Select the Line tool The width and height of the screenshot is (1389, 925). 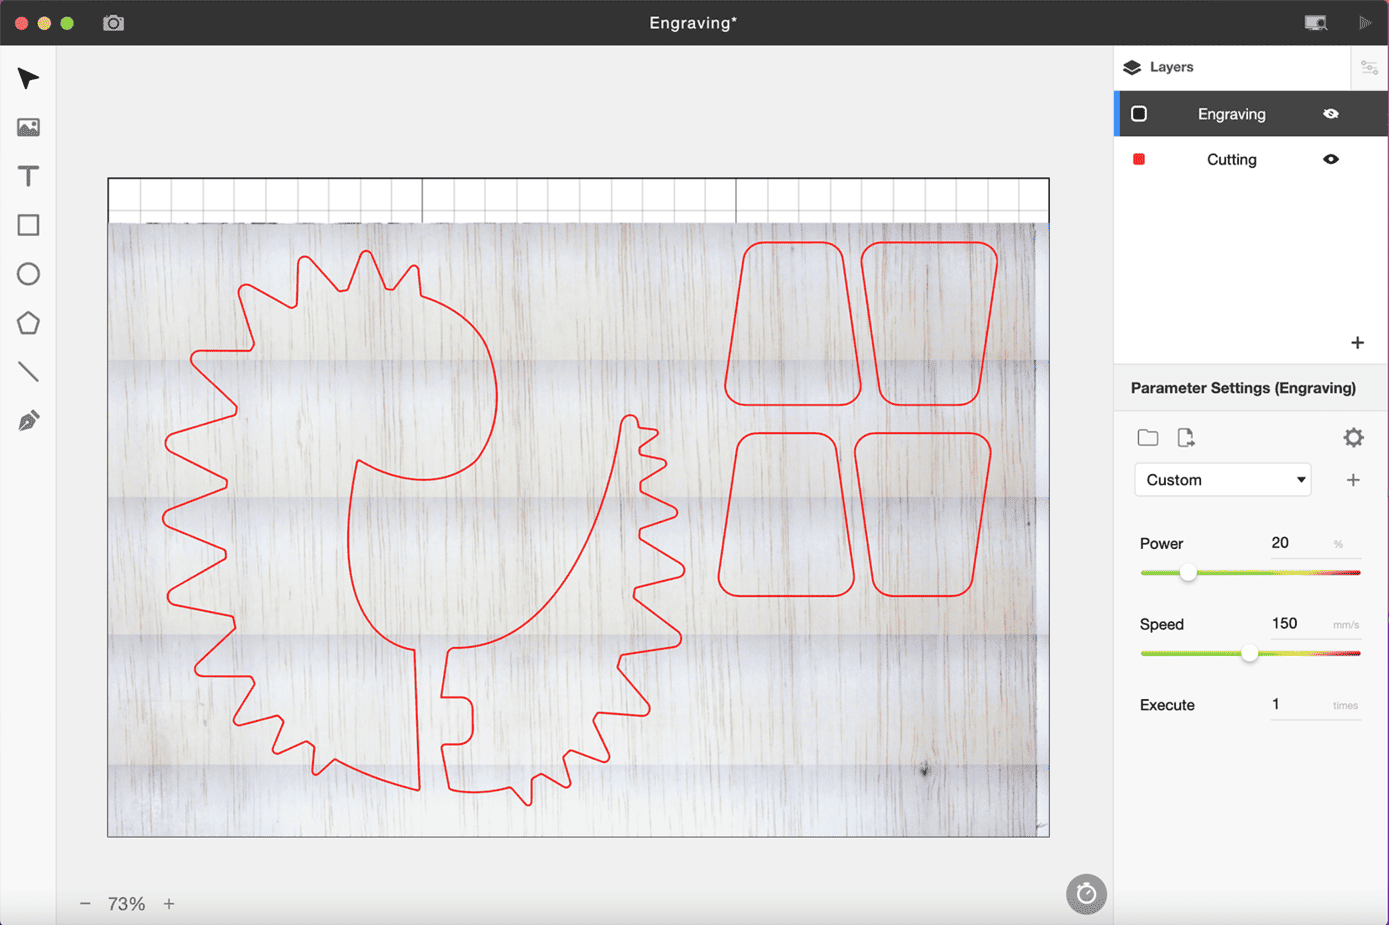click(28, 372)
